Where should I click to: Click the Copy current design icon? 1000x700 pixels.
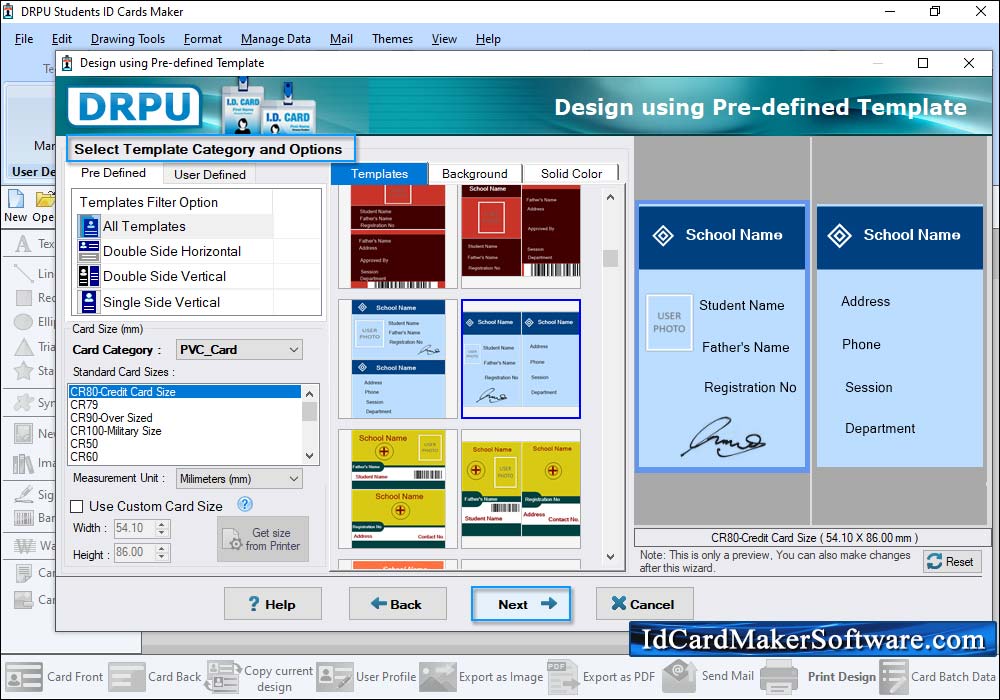tap(223, 676)
